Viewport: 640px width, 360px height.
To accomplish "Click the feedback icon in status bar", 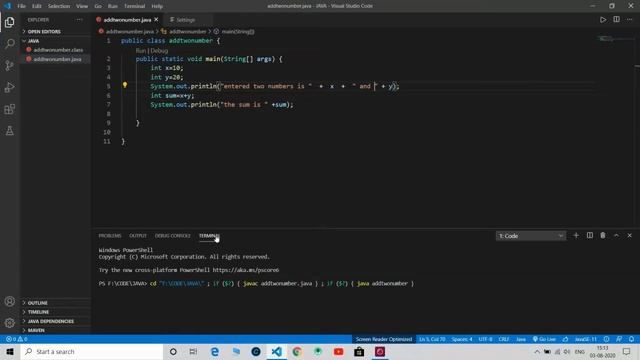I will pyautogui.click(x=619, y=339).
